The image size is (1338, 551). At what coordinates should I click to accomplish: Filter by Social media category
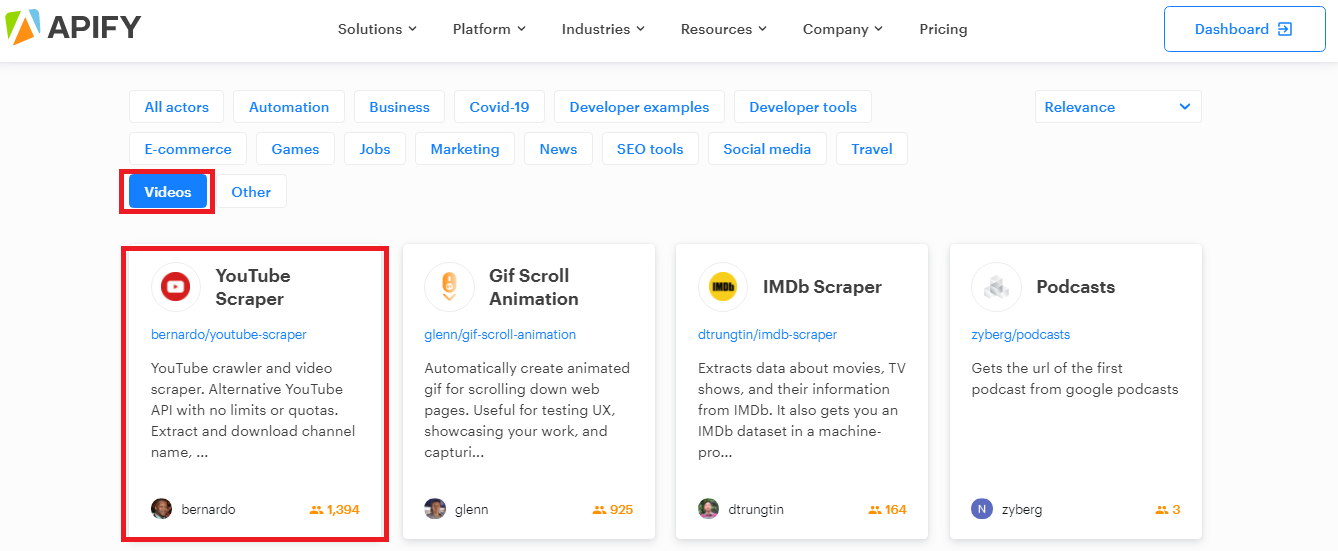click(x=767, y=149)
